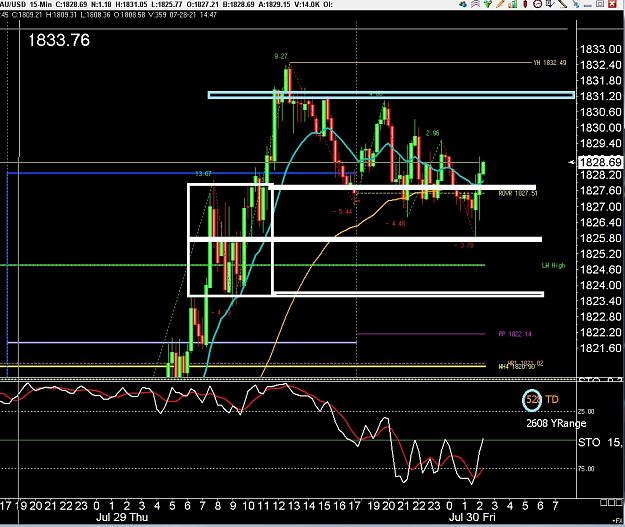Click the 1833.00 price axis label
Image resolution: width=625 pixels, height=527 pixels.
click(x=601, y=49)
